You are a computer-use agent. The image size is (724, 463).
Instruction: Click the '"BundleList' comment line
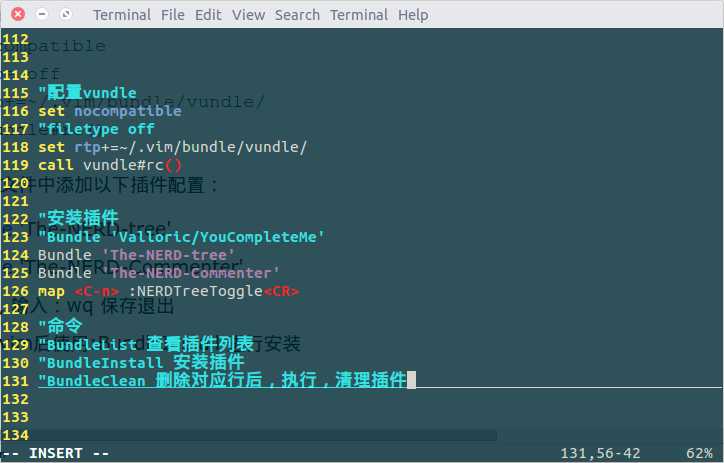point(146,345)
